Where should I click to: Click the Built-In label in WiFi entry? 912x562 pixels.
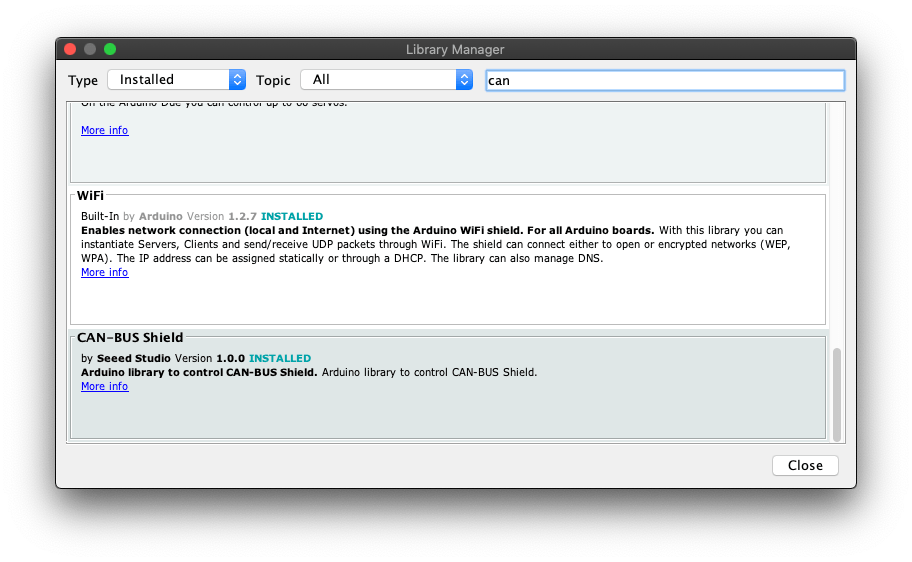pyautogui.click(x=100, y=216)
